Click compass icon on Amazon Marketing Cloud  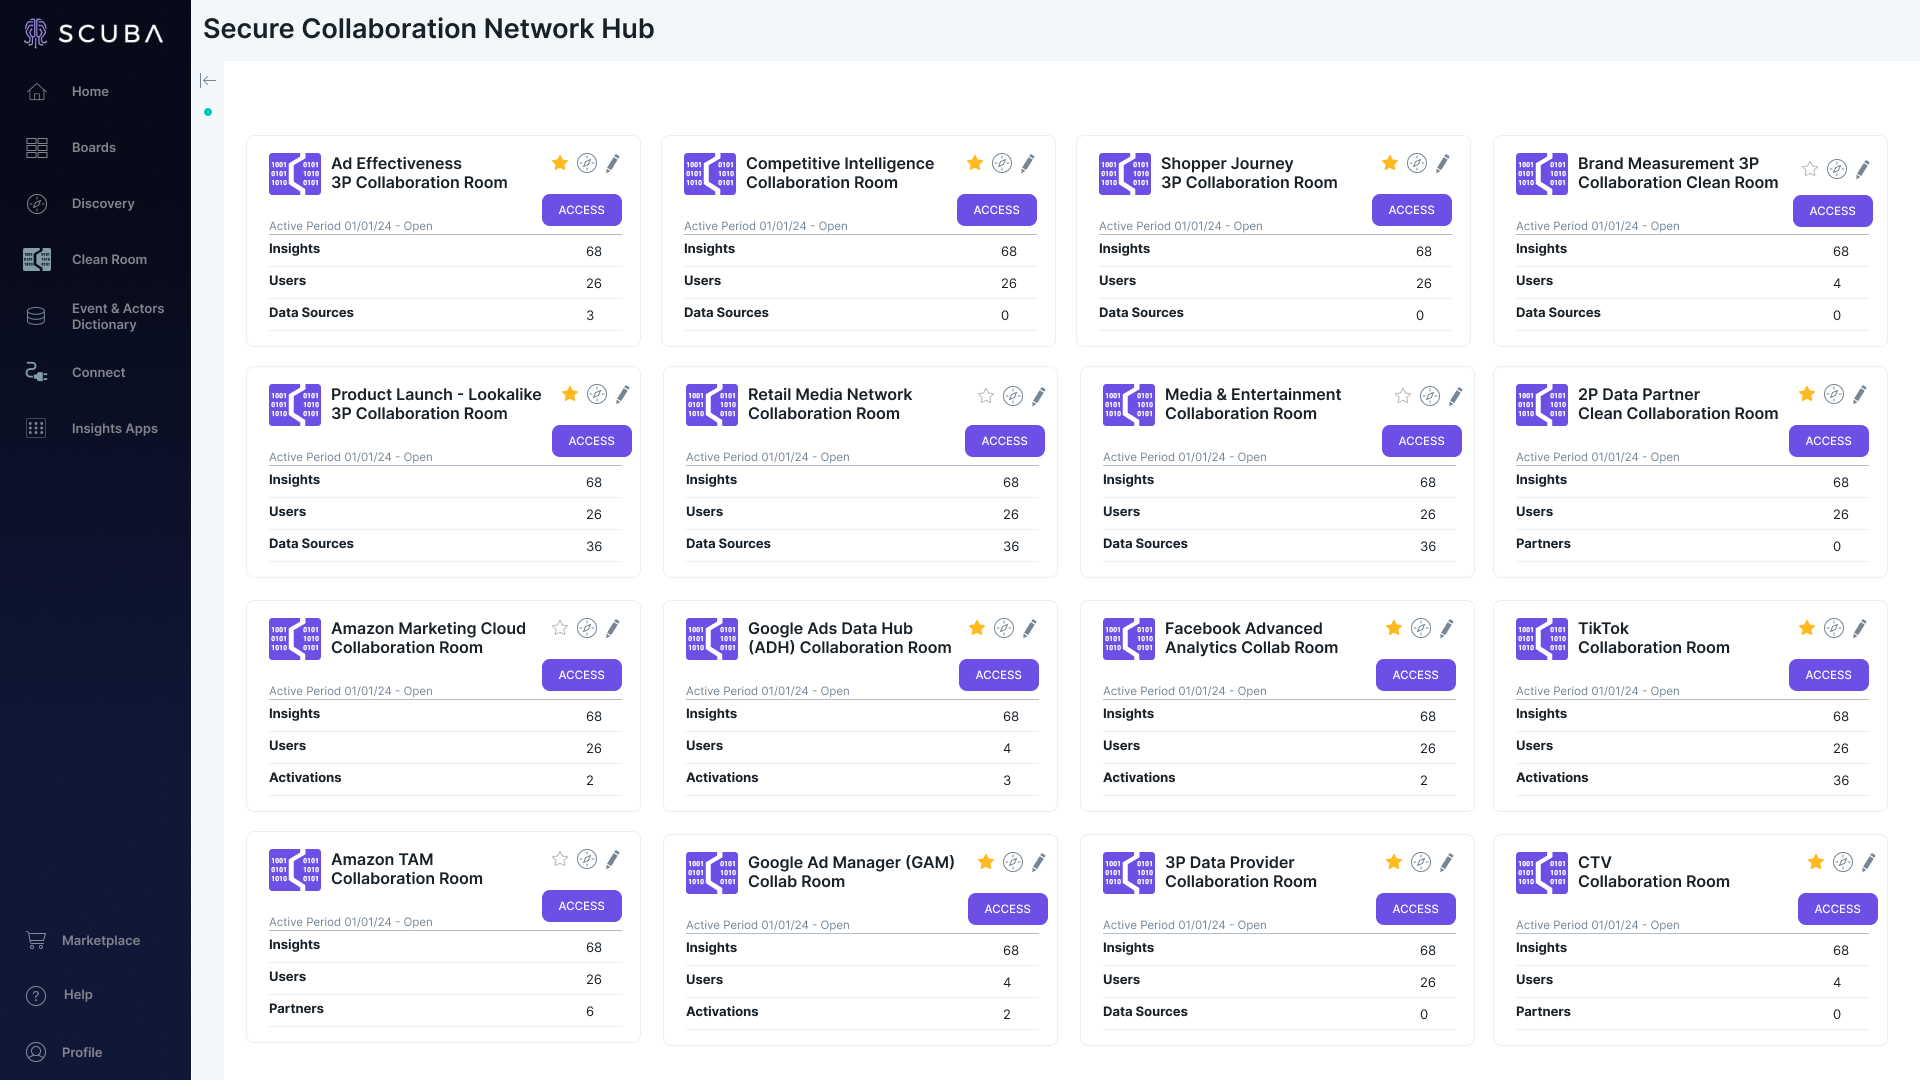click(x=587, y=628)
